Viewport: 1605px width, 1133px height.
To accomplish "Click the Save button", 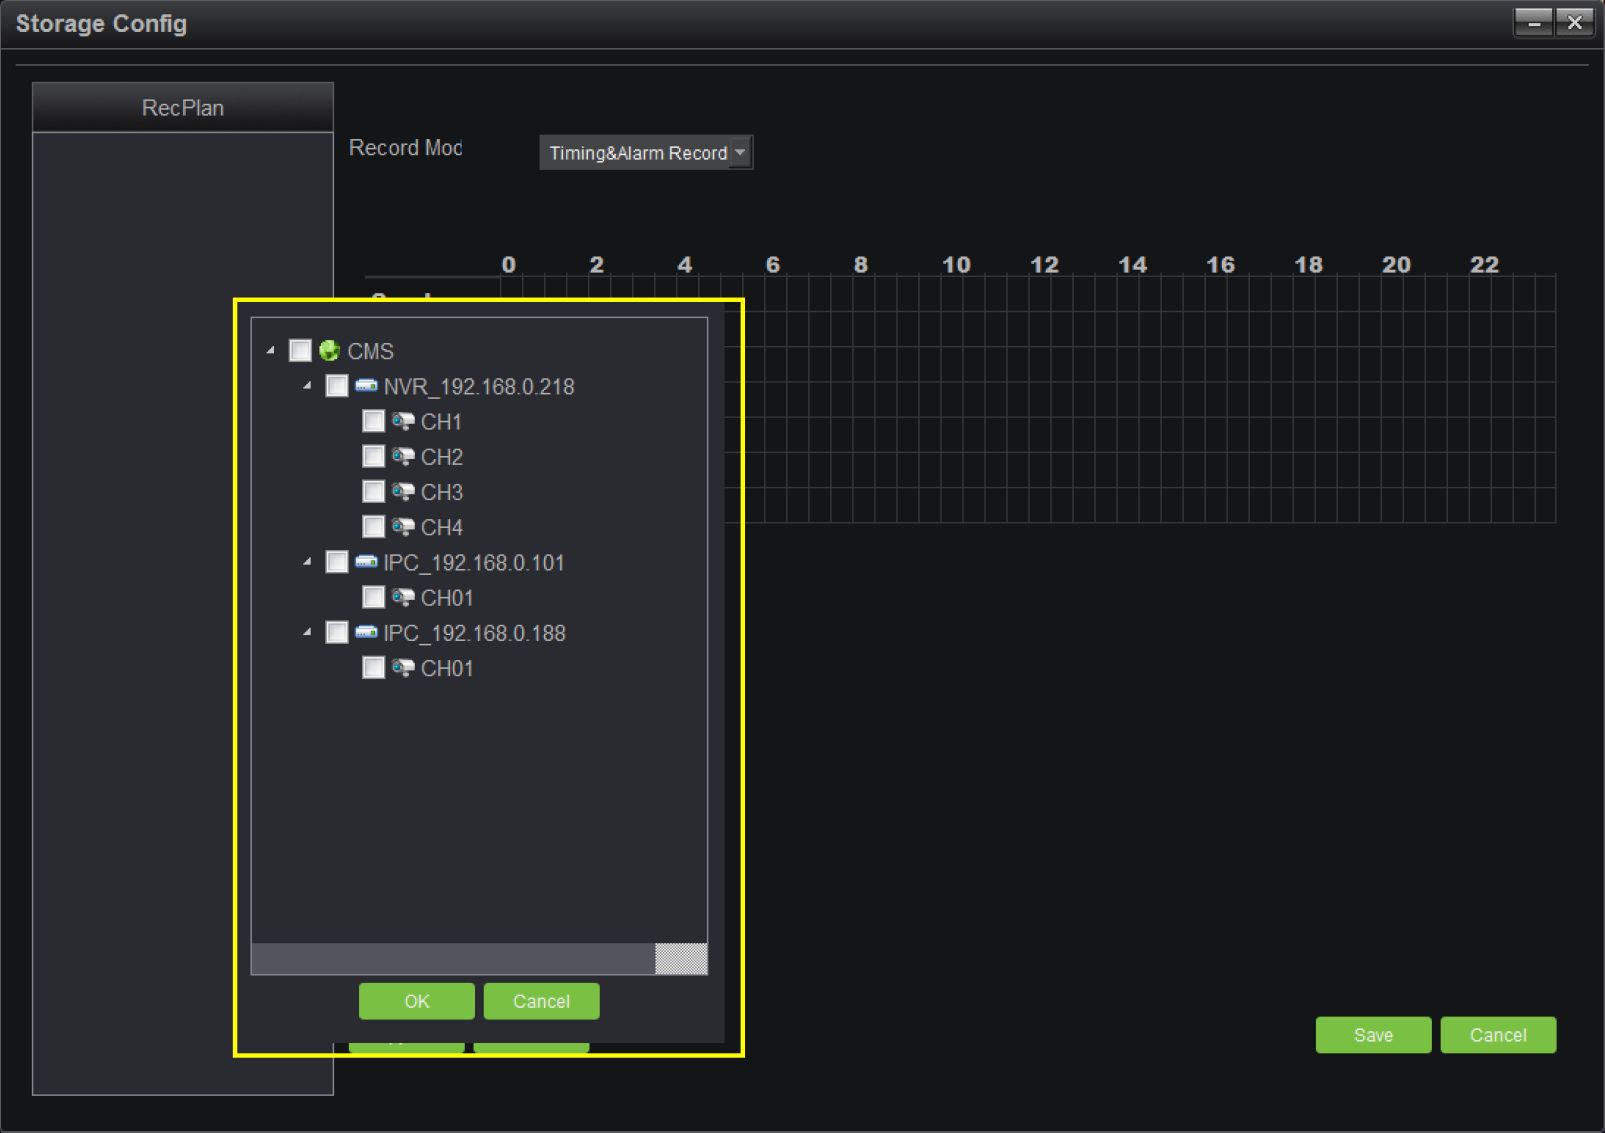I will pos(1372,1035).
